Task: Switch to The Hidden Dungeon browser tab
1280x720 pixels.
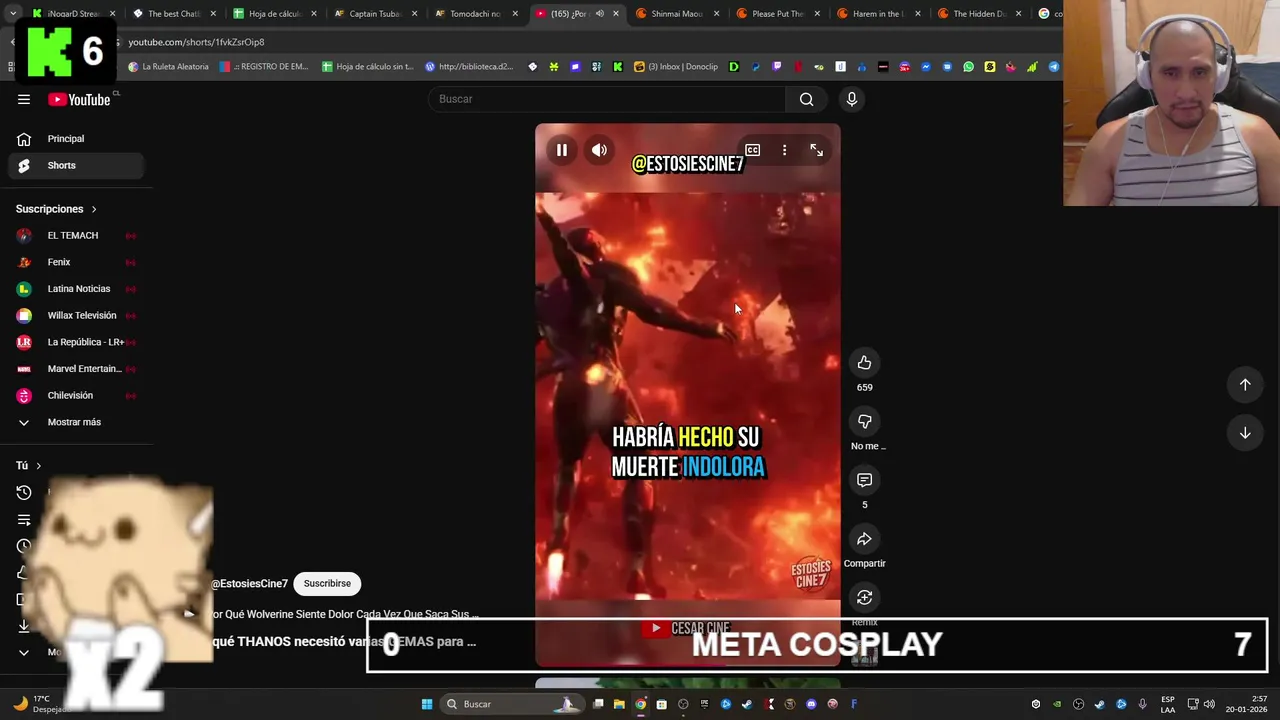Action: (978, 14)
